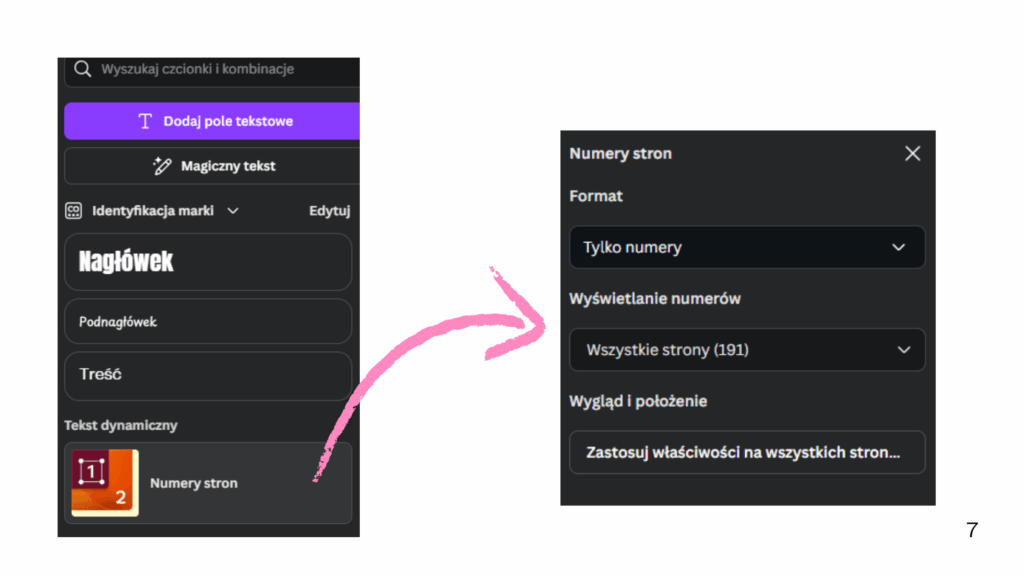Image resolution: width=1024 pixels, height=576 pixels.
Task: Open the 'Wszystkie strony (191)' dropdown
Action: click(746, 350)
